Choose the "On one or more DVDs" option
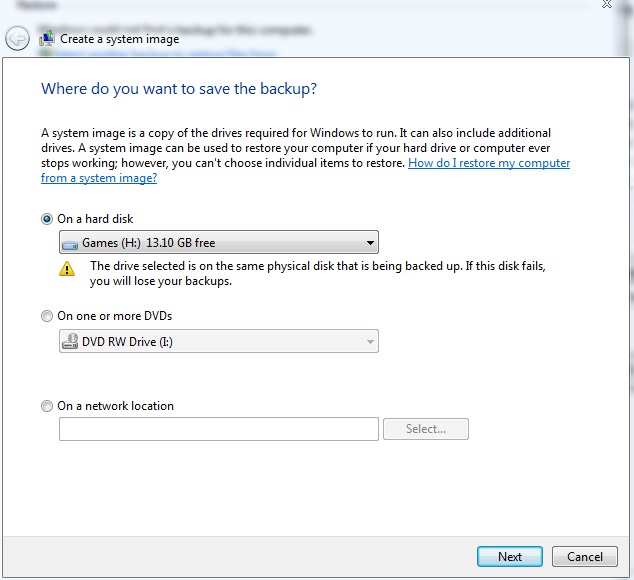 pyautogui.click(x=47, y=316)
